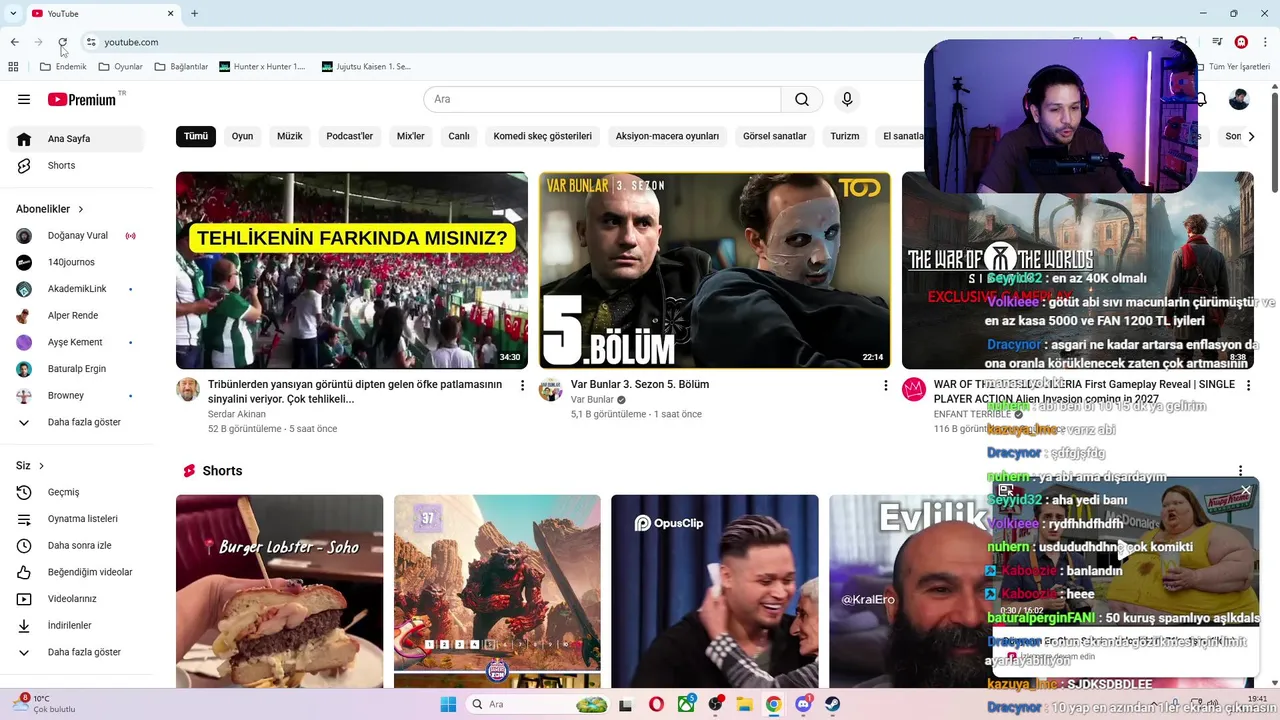Select the Tümü category chip

pyautogui.click(x=196, y=136)
